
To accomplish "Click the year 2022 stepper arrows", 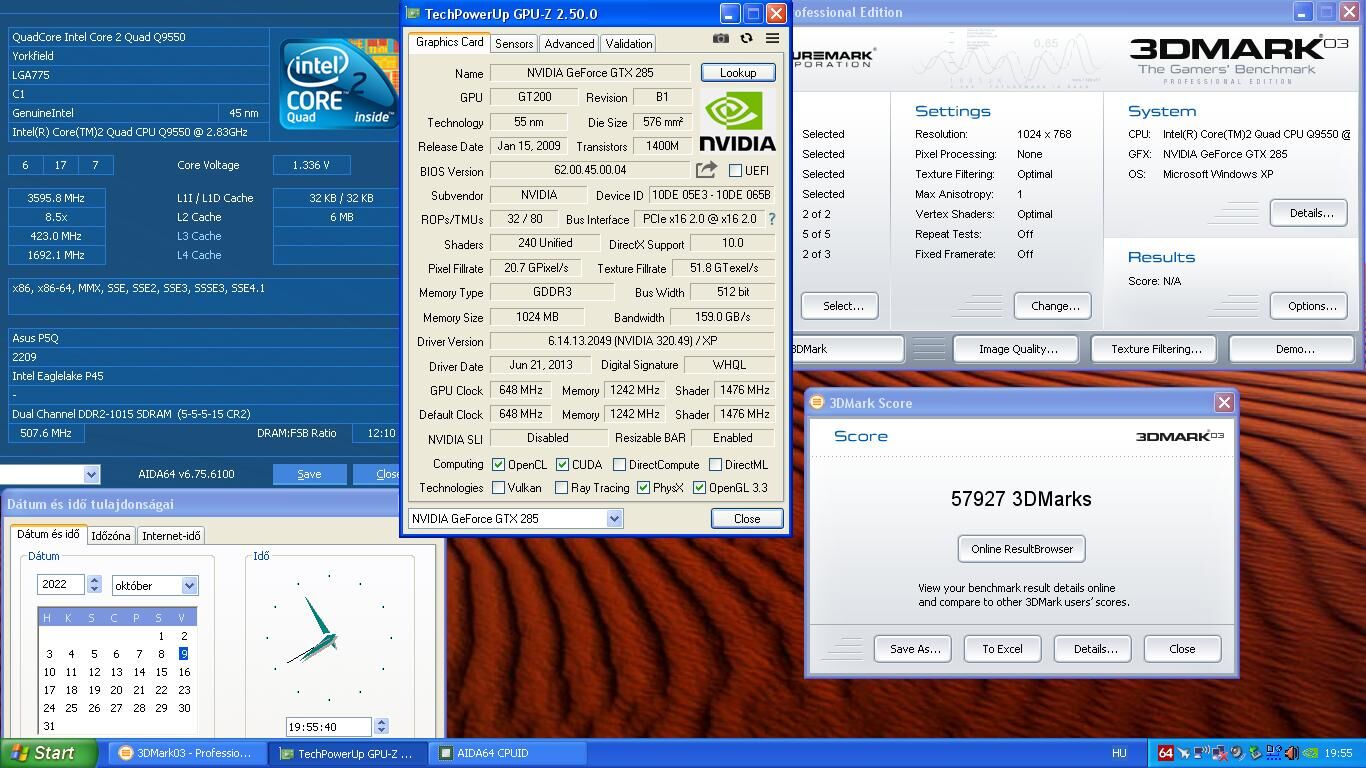I will (94, 584).
